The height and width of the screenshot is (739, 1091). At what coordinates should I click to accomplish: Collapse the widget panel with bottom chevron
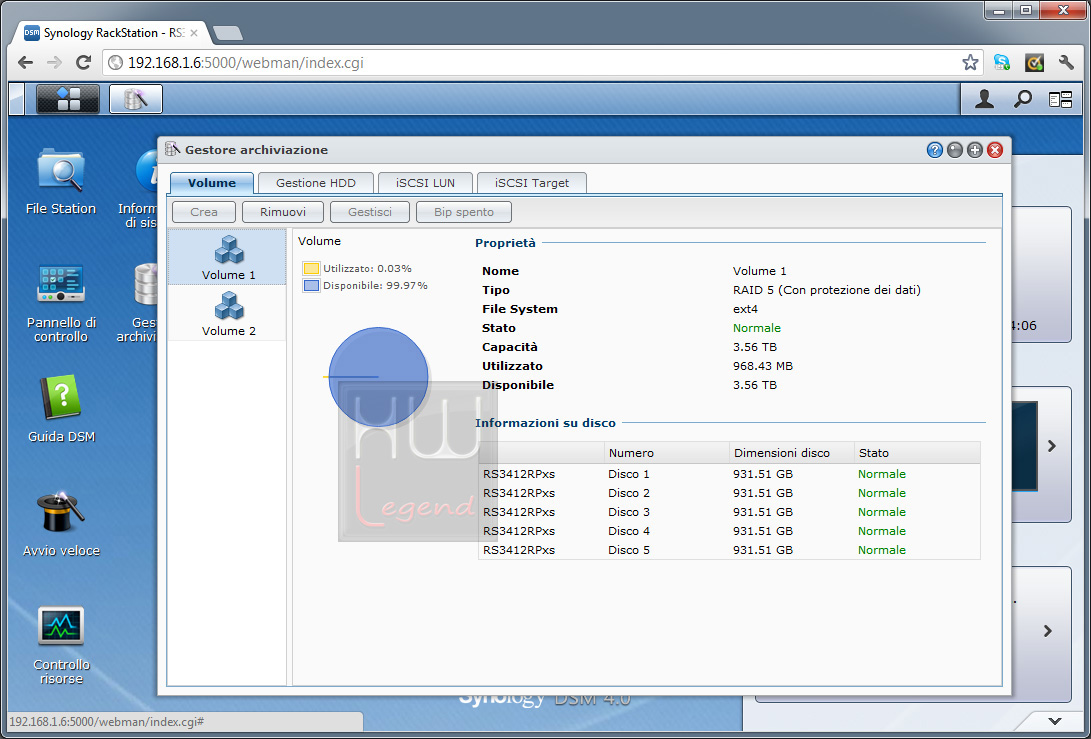click(x=1055, y=722)
